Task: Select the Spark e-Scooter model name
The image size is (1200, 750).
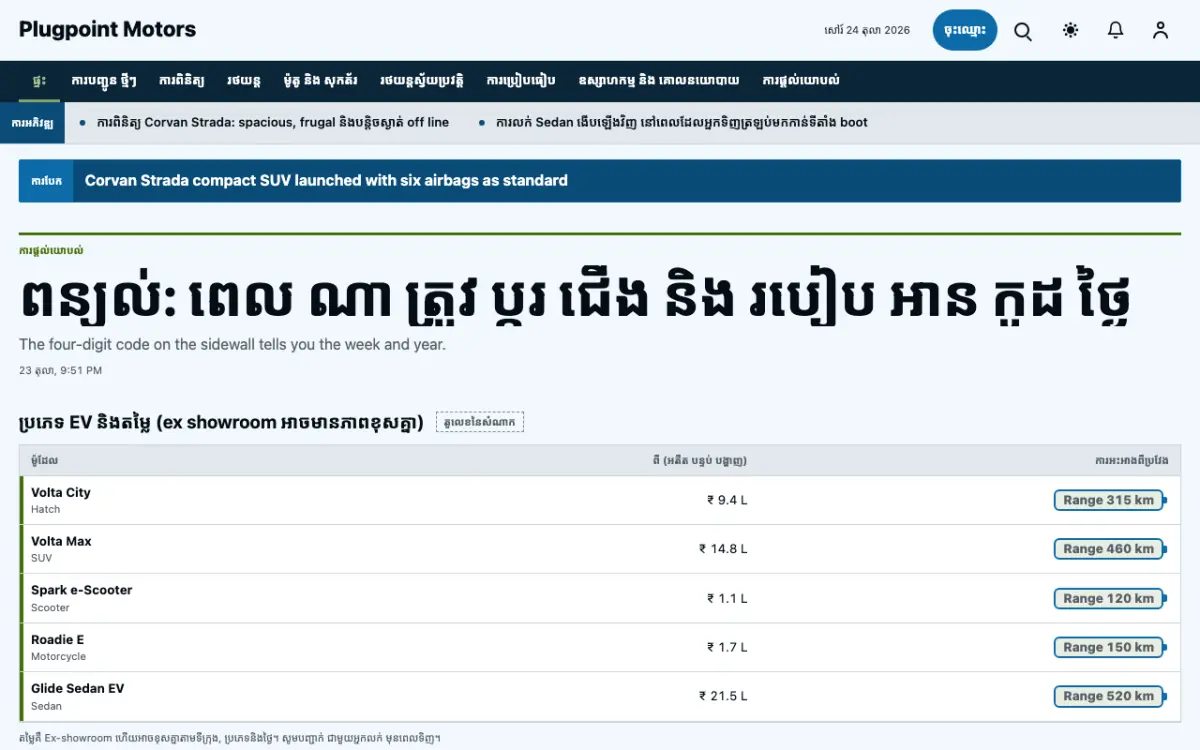Action: point(82,590)
